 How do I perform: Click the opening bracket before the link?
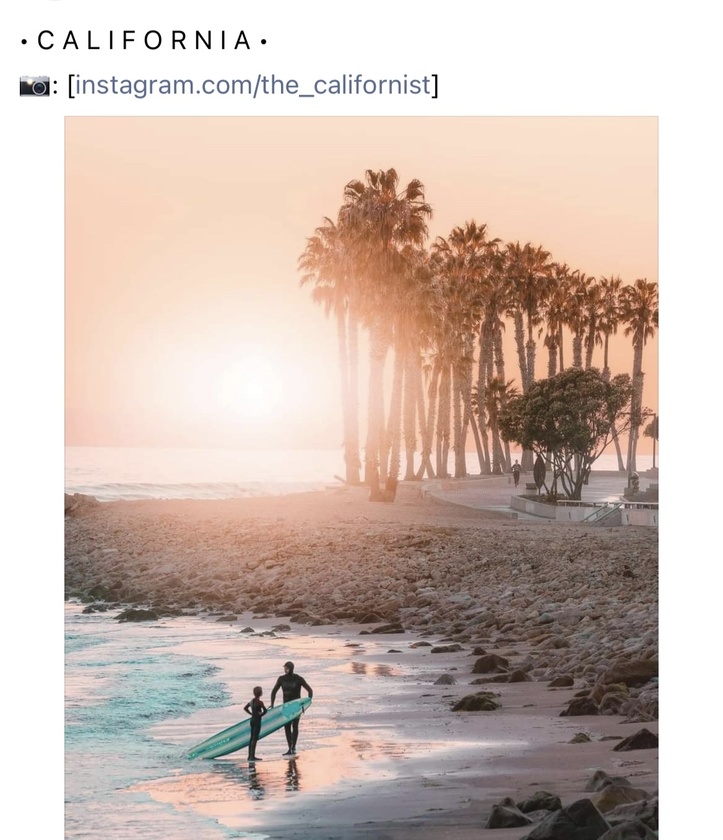click(x=71, y=86)
